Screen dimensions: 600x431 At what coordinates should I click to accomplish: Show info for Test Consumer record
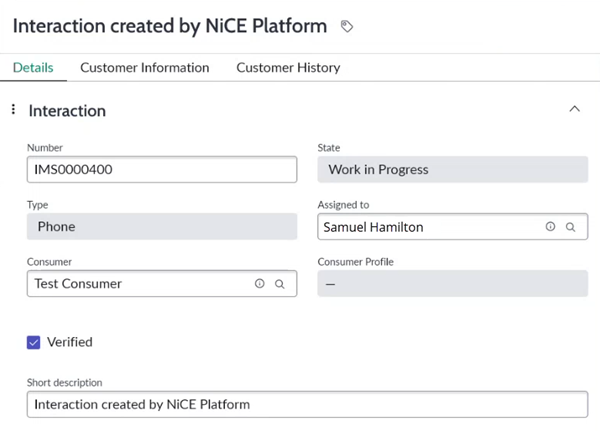pyautogui.click(x=260, y=284)
